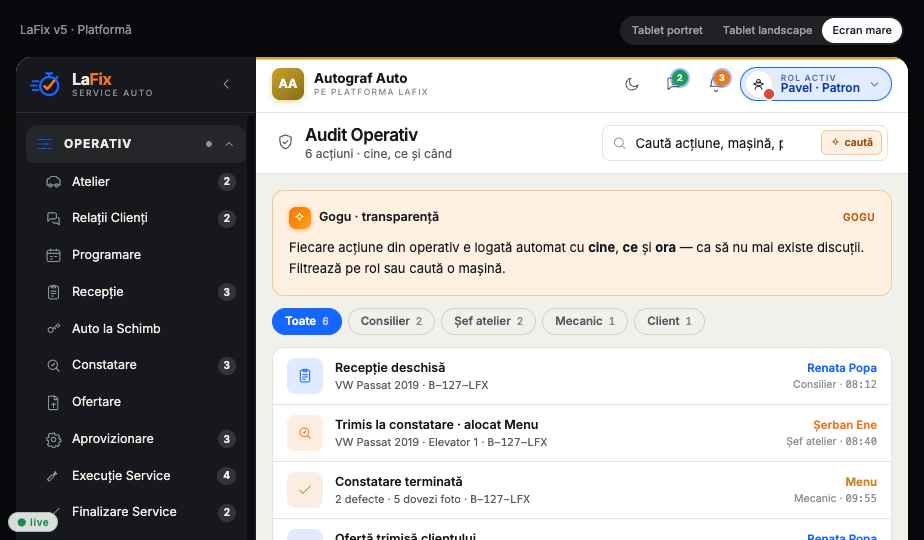Viewport: 924px width, 540px height.
Task: Click the Recepție count badge 3
Action: (x=226, y=292)
